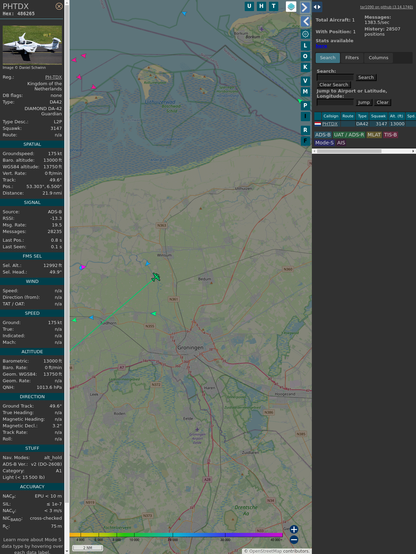Switch to the Filters tab
Screen dimensions: 416x554
(352, 58)
